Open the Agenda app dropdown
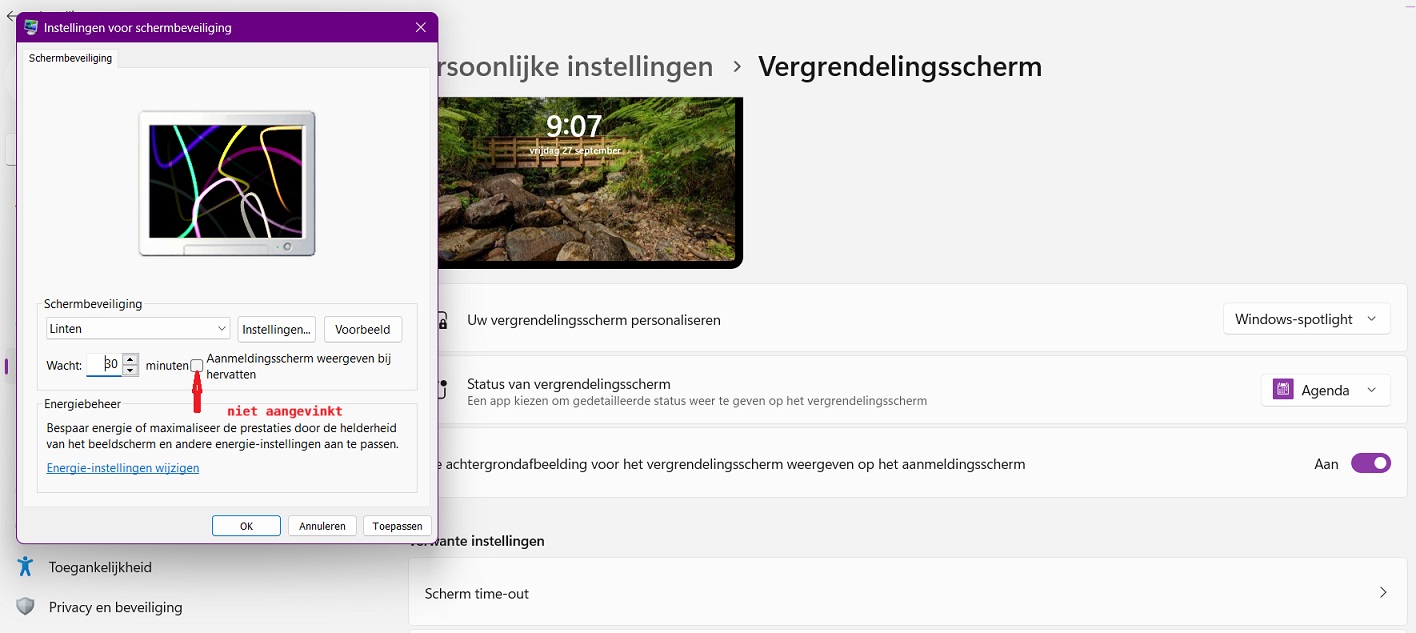Image resolution: width=1416 pixels, height=633 pixels. coord(1325,389)
